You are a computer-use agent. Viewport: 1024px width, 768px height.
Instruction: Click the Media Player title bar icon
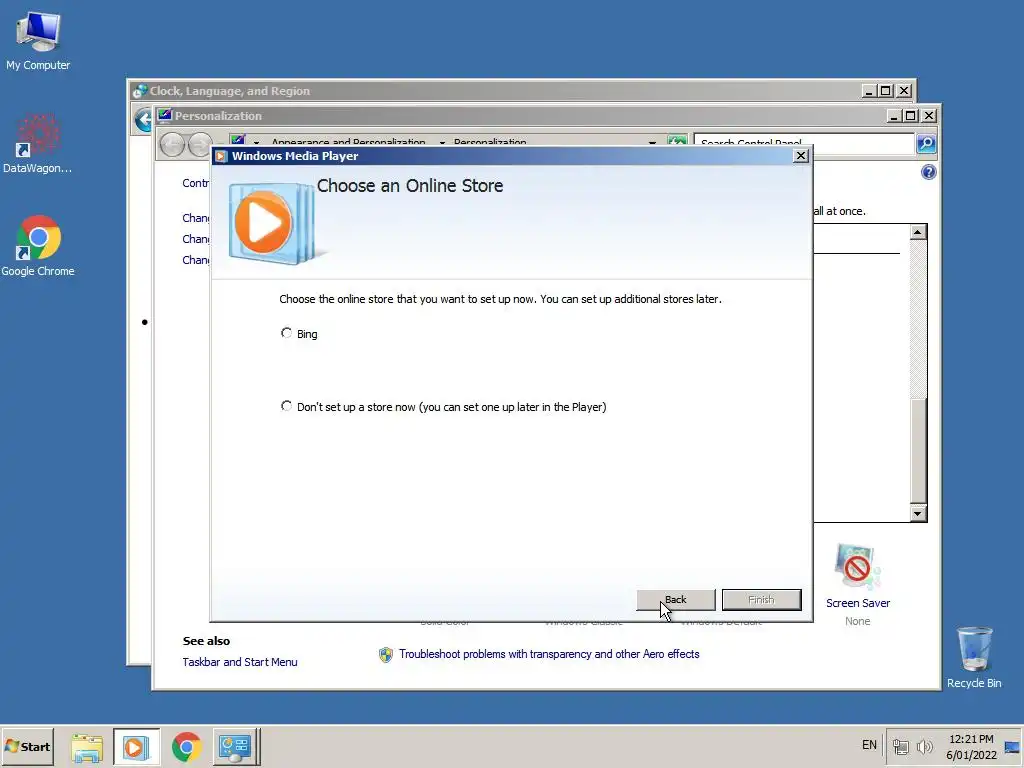[221, 156]
